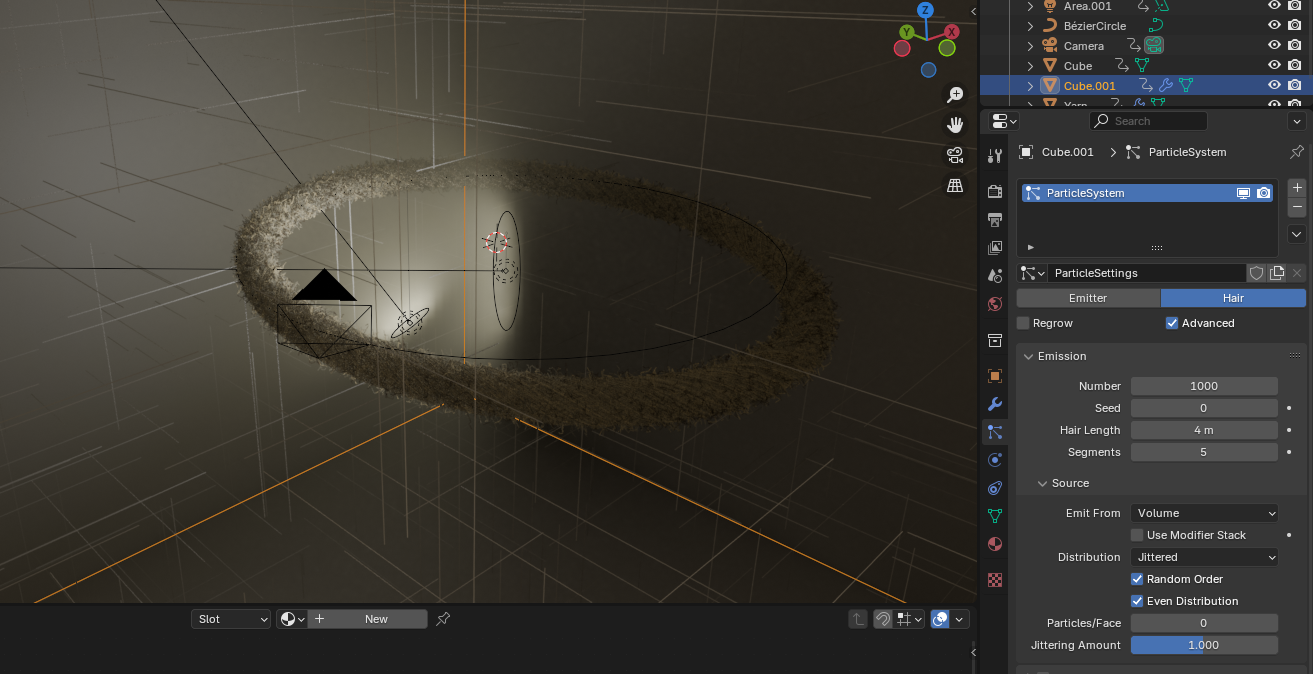1313x674 pixels.
Task: Click the viewport pan hand icon
Action: 955,125
